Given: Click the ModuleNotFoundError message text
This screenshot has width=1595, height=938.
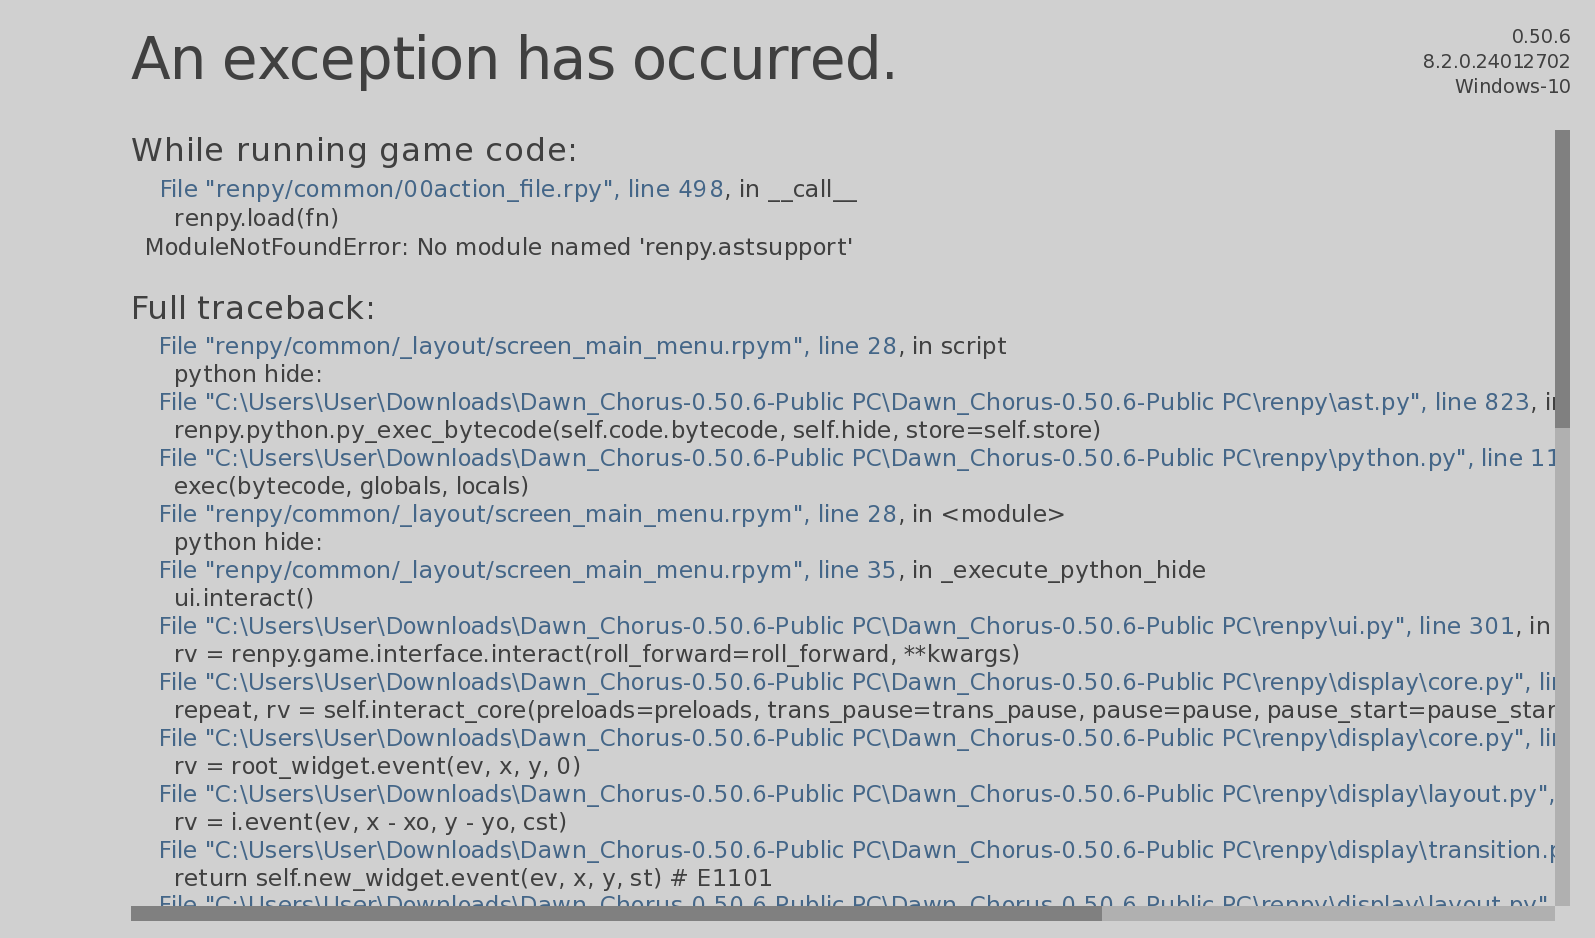Looking at the screenshot, I should point(498,247).
